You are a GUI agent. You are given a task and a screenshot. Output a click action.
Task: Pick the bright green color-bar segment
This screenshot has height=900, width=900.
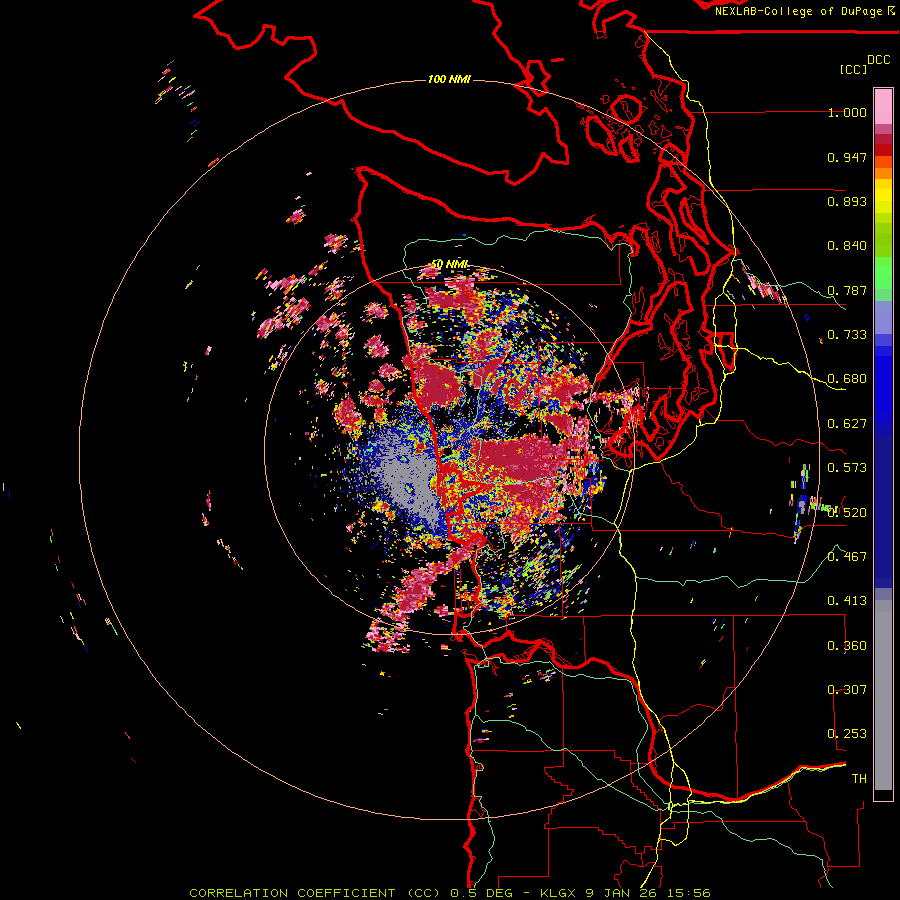[x=883, y=273]
